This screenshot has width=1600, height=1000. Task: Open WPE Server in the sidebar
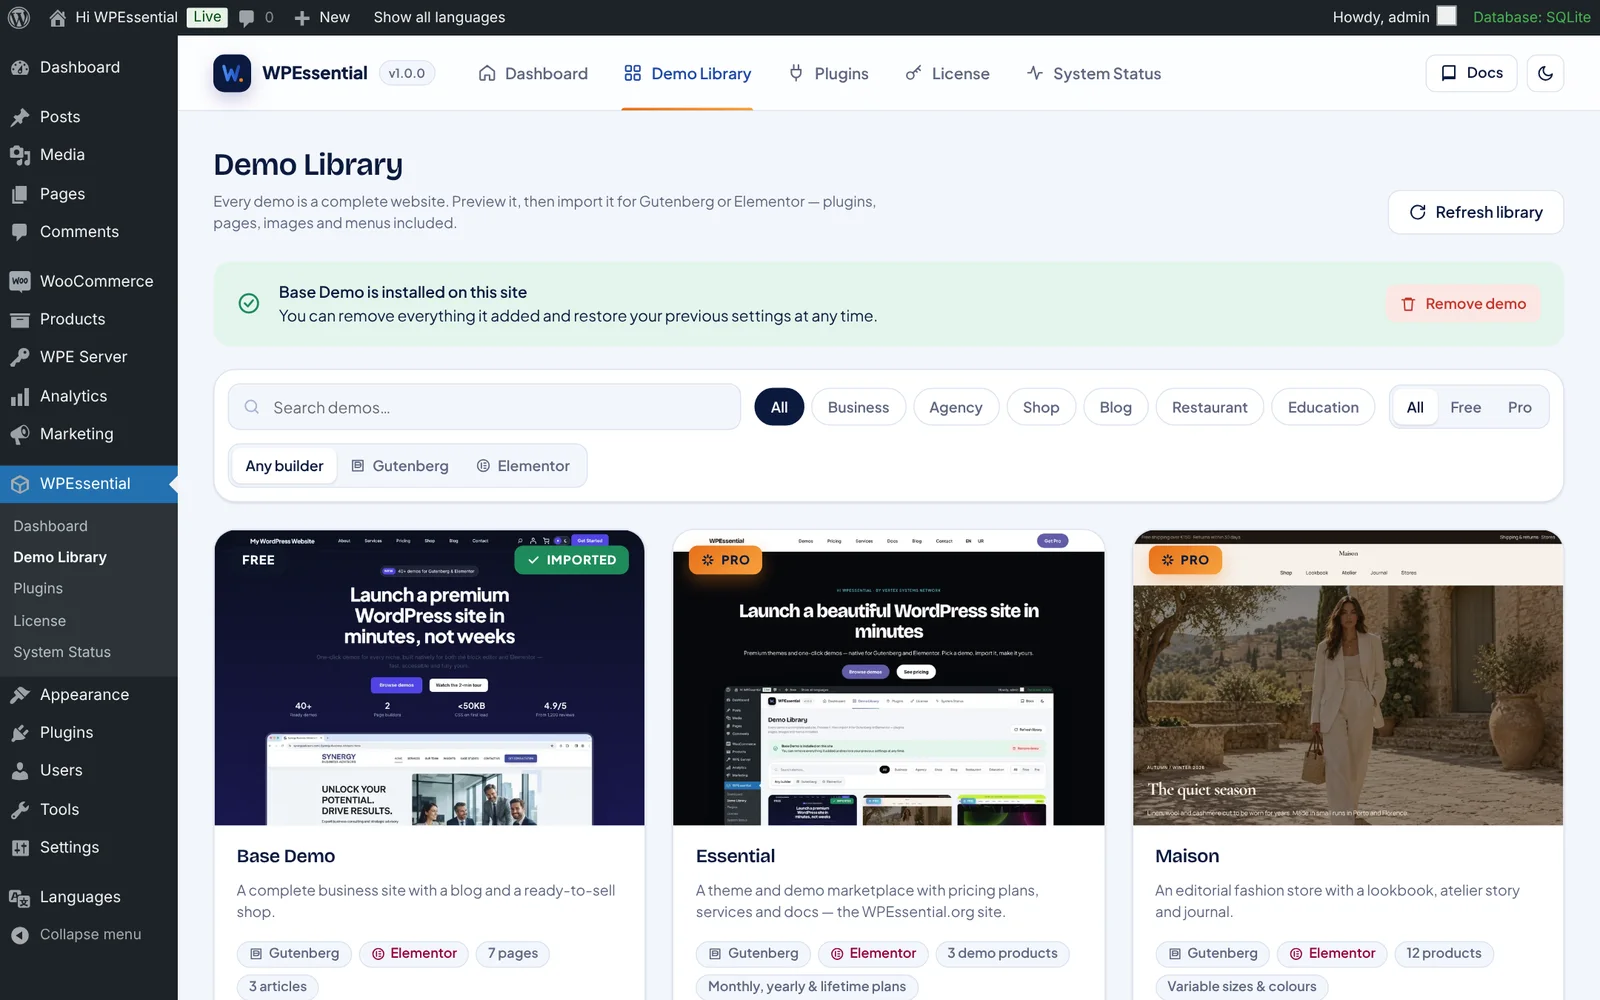point(89,357)
